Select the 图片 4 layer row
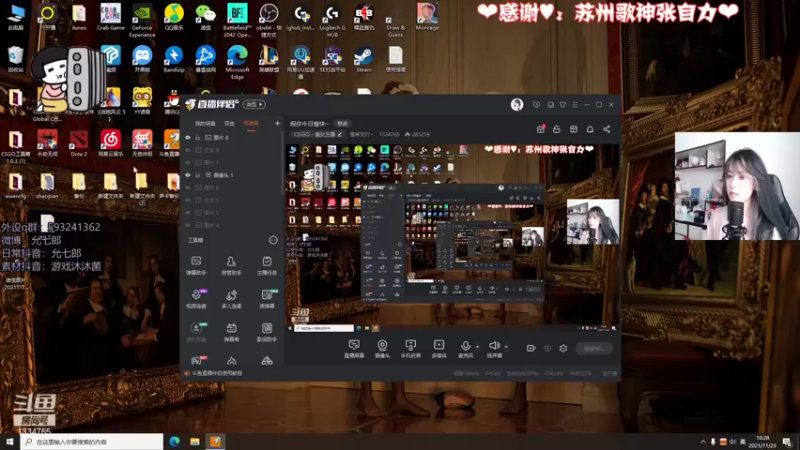 [232, 225]
